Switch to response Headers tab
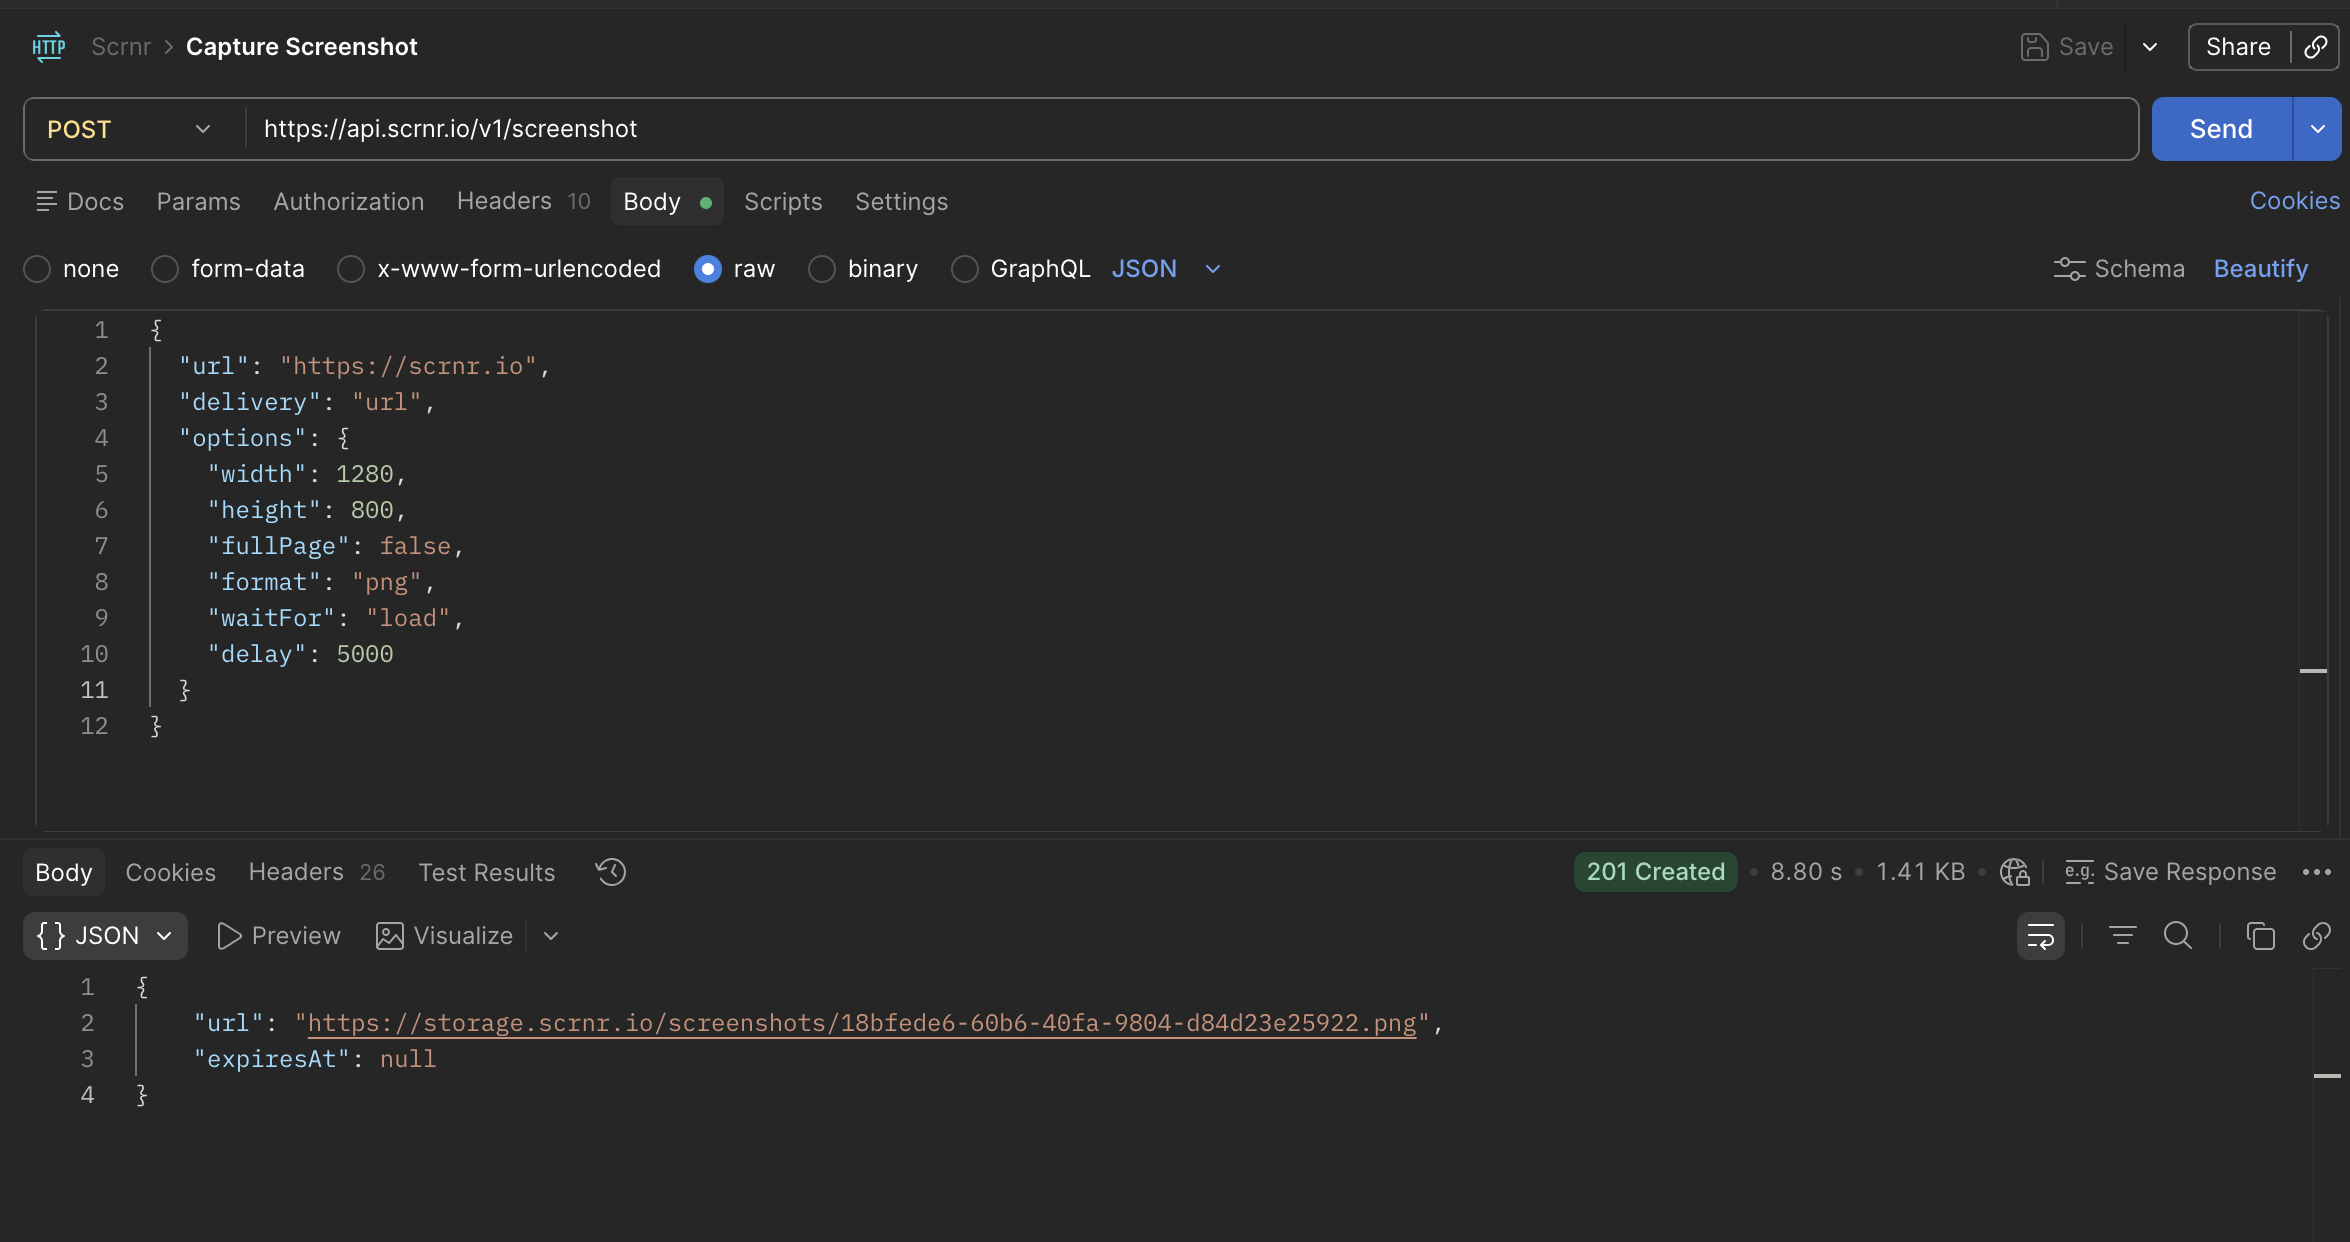Screen dimensions: 2350x1242 (x=316, y=873)
